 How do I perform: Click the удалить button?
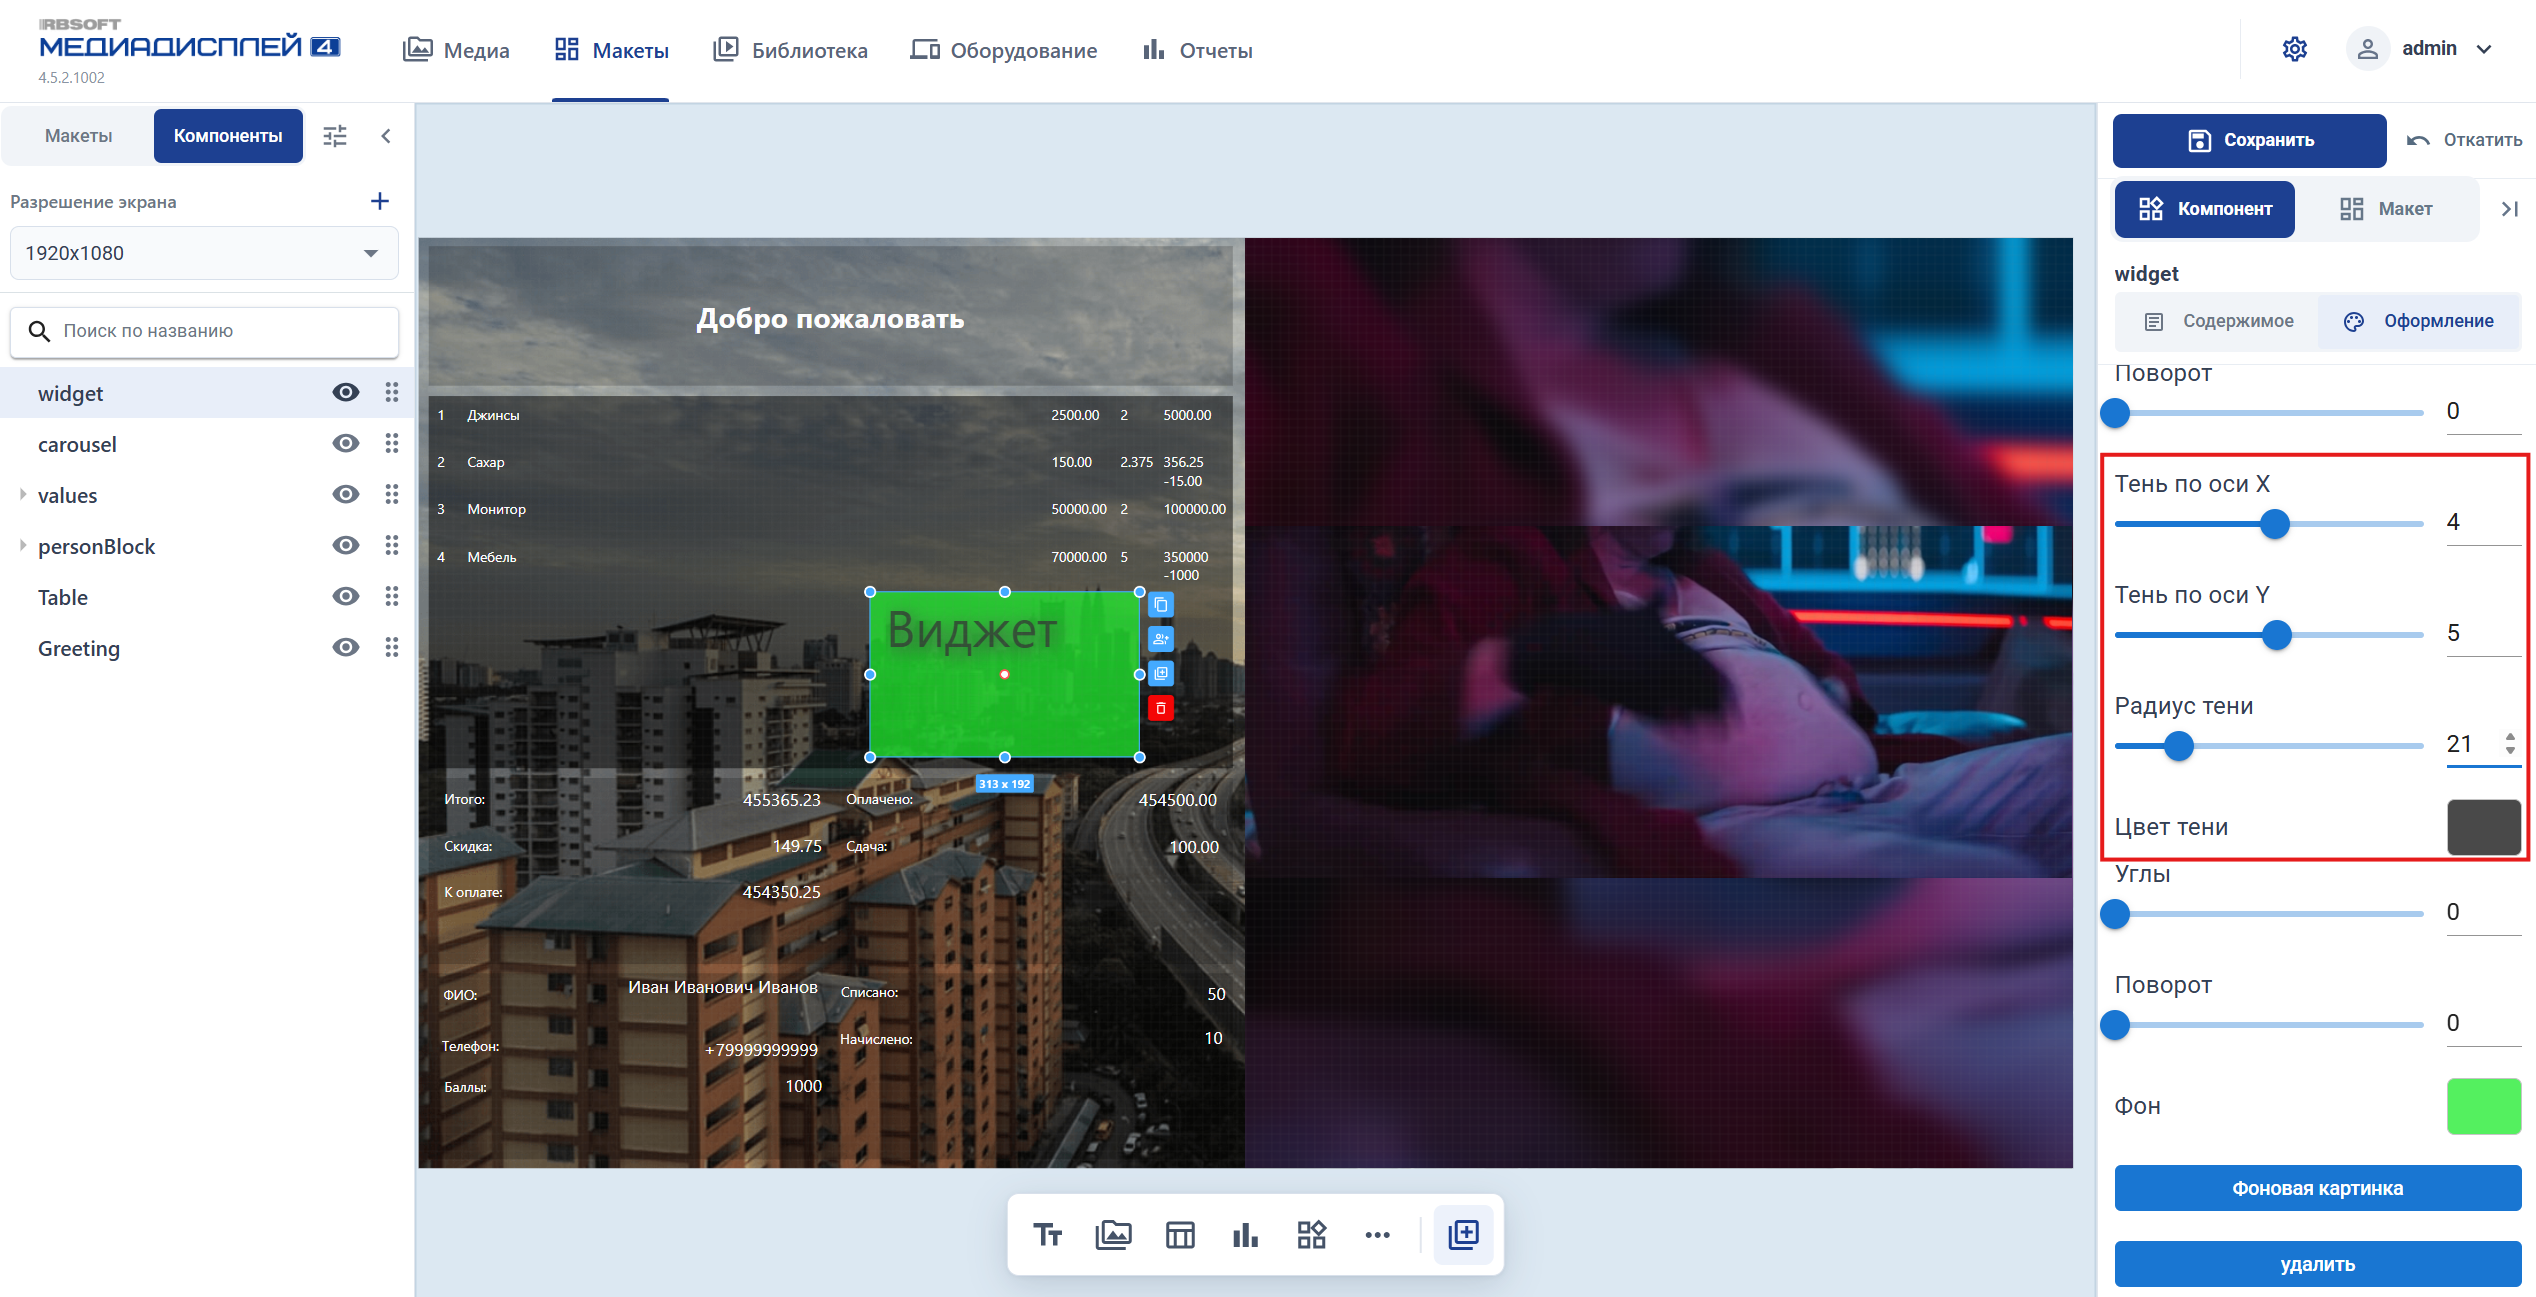[2317, 1264]
